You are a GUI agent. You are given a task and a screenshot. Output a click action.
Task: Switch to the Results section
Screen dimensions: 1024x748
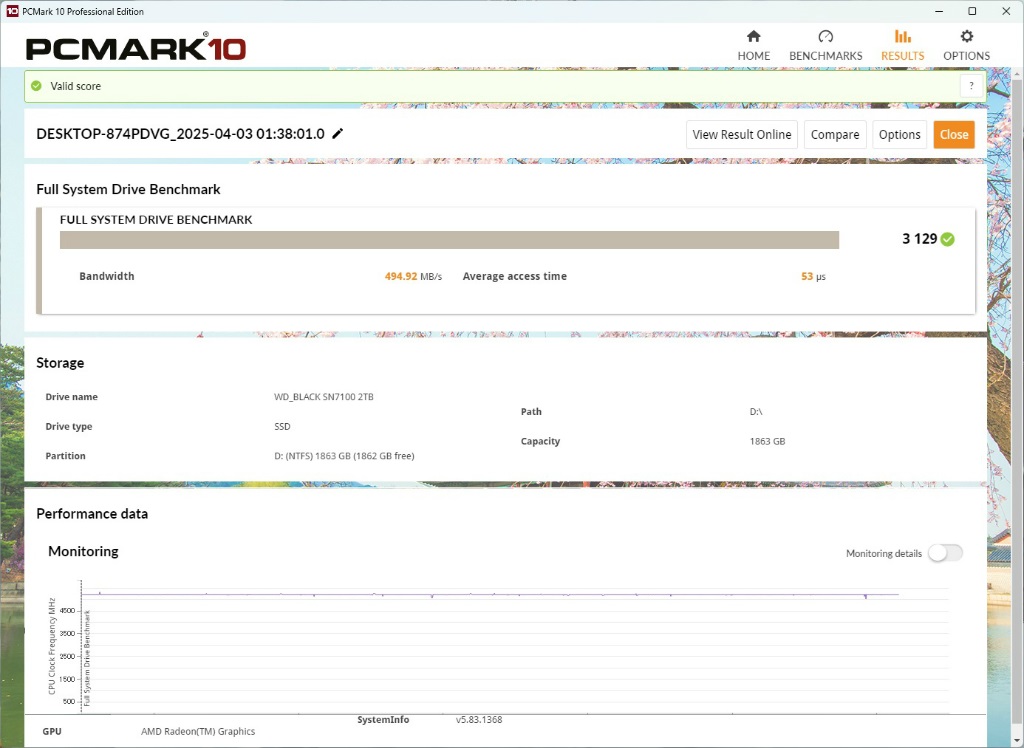(x=903, y=46)
